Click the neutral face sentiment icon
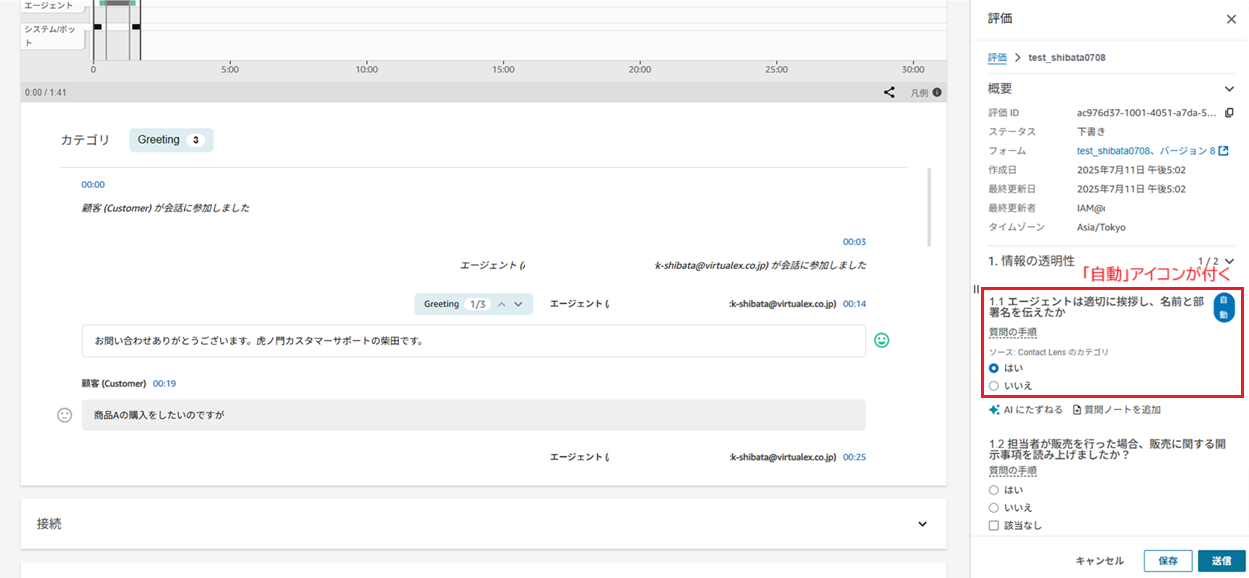 [x=64, y=414]
